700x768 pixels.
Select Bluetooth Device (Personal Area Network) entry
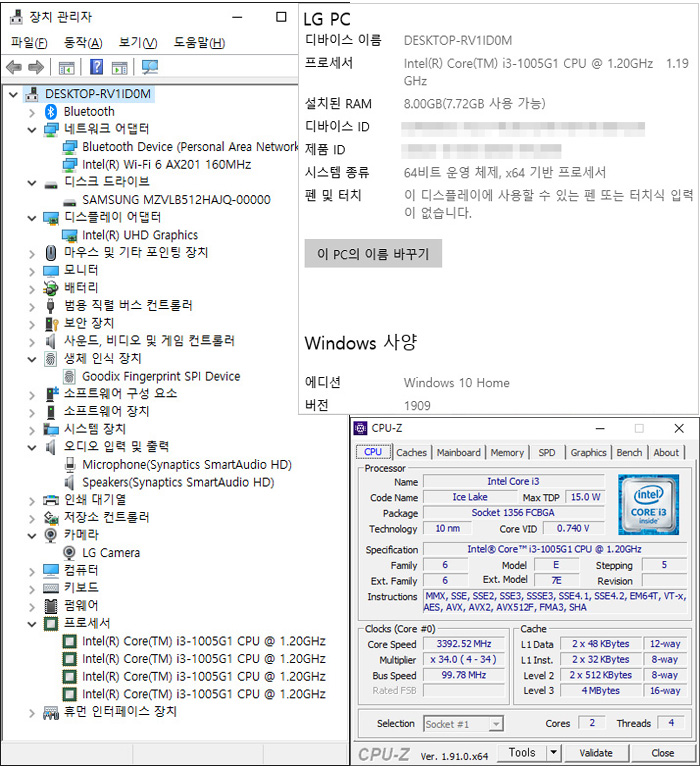click(x=190, y=147)
